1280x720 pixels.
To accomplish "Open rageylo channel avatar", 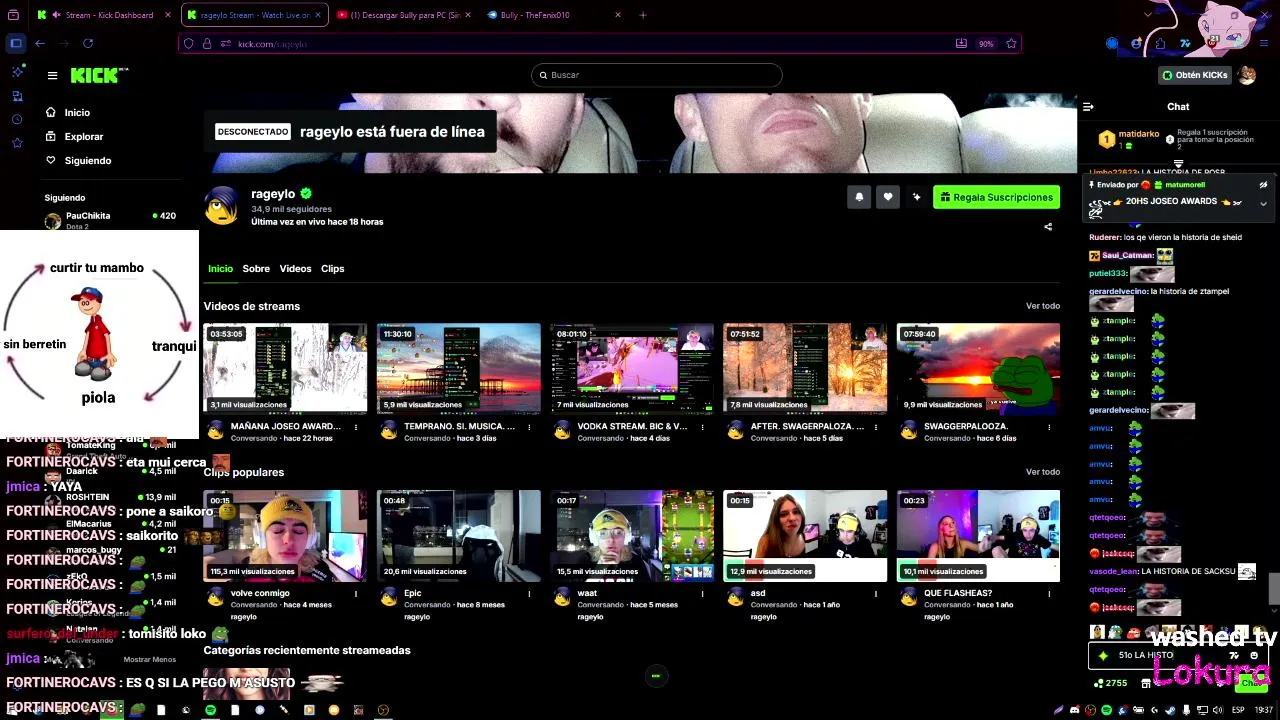I will click(x=222, y=206).
